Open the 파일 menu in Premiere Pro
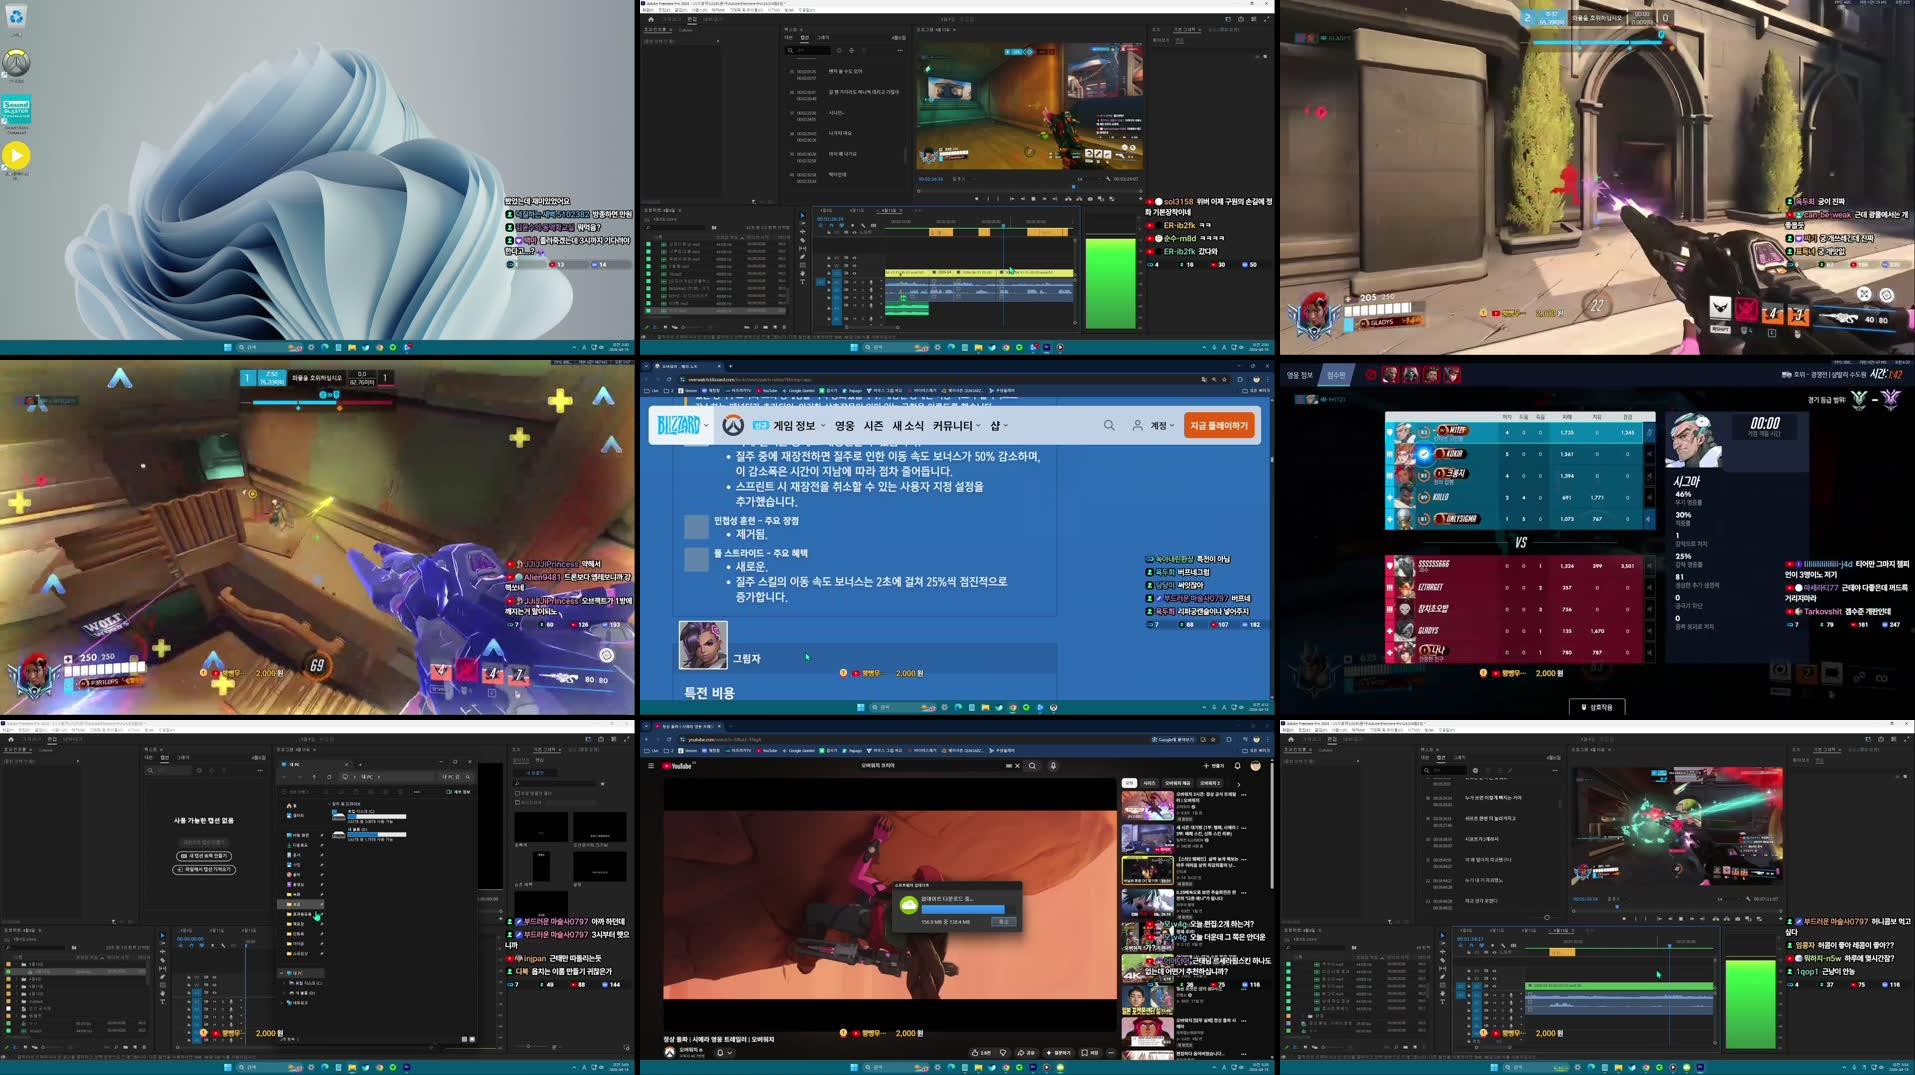 pos(650,9)
